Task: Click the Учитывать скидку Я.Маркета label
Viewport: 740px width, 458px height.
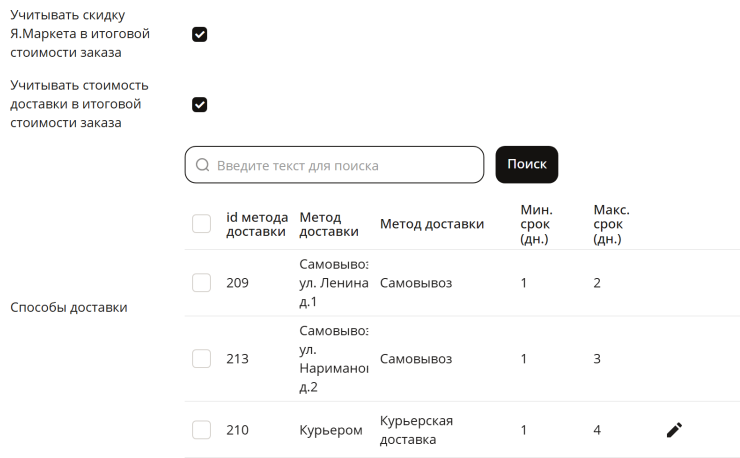Action: click(x=80, y=34)
